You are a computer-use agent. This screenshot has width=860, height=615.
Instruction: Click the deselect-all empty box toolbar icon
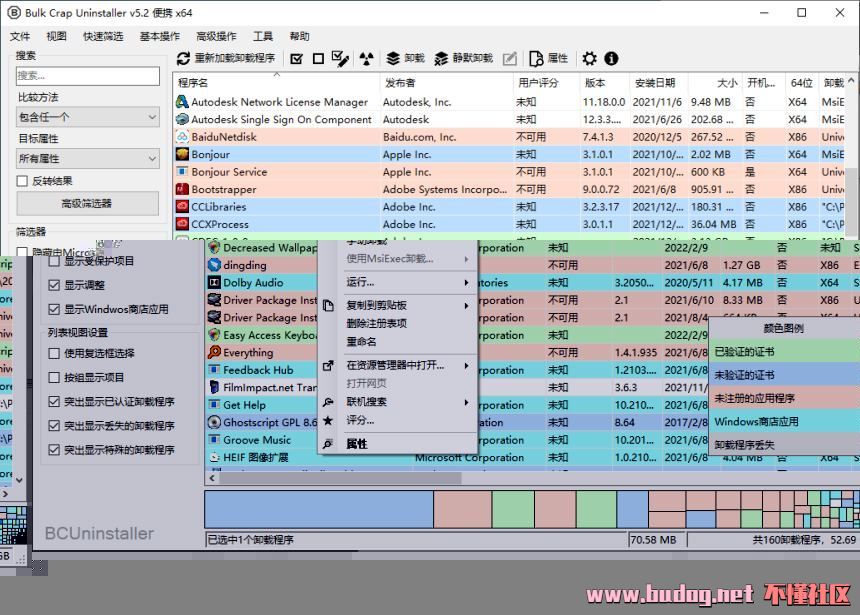[318, 59]
